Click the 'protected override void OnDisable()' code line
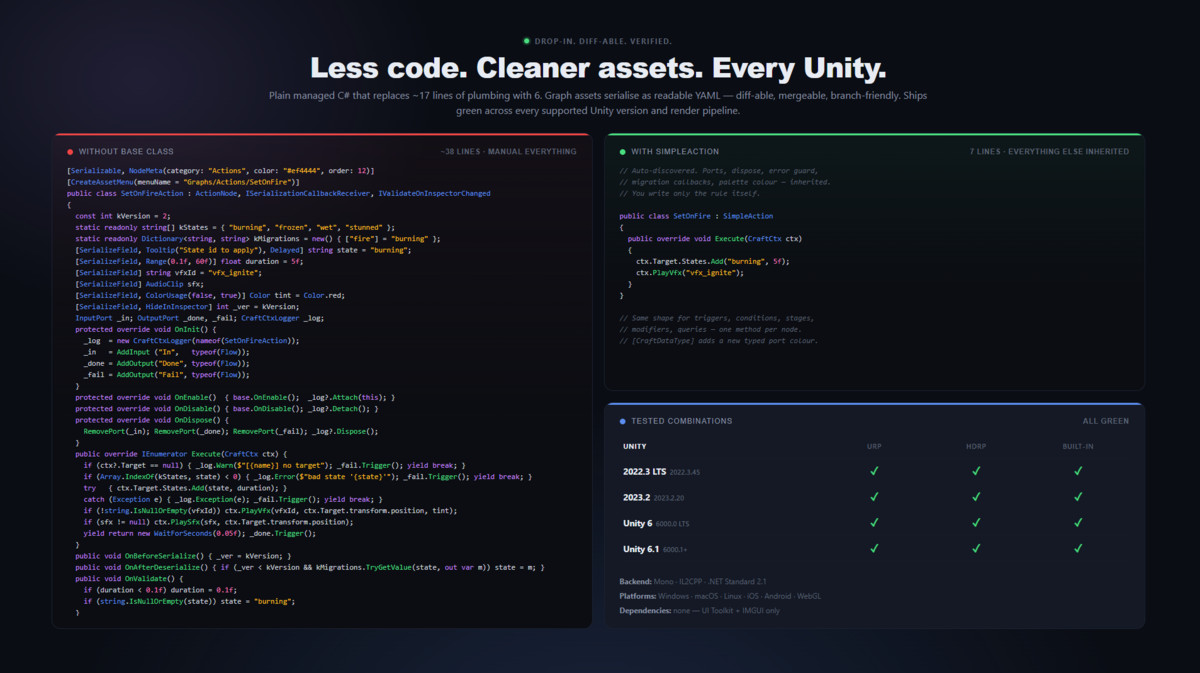 click(x=227, y=408)
